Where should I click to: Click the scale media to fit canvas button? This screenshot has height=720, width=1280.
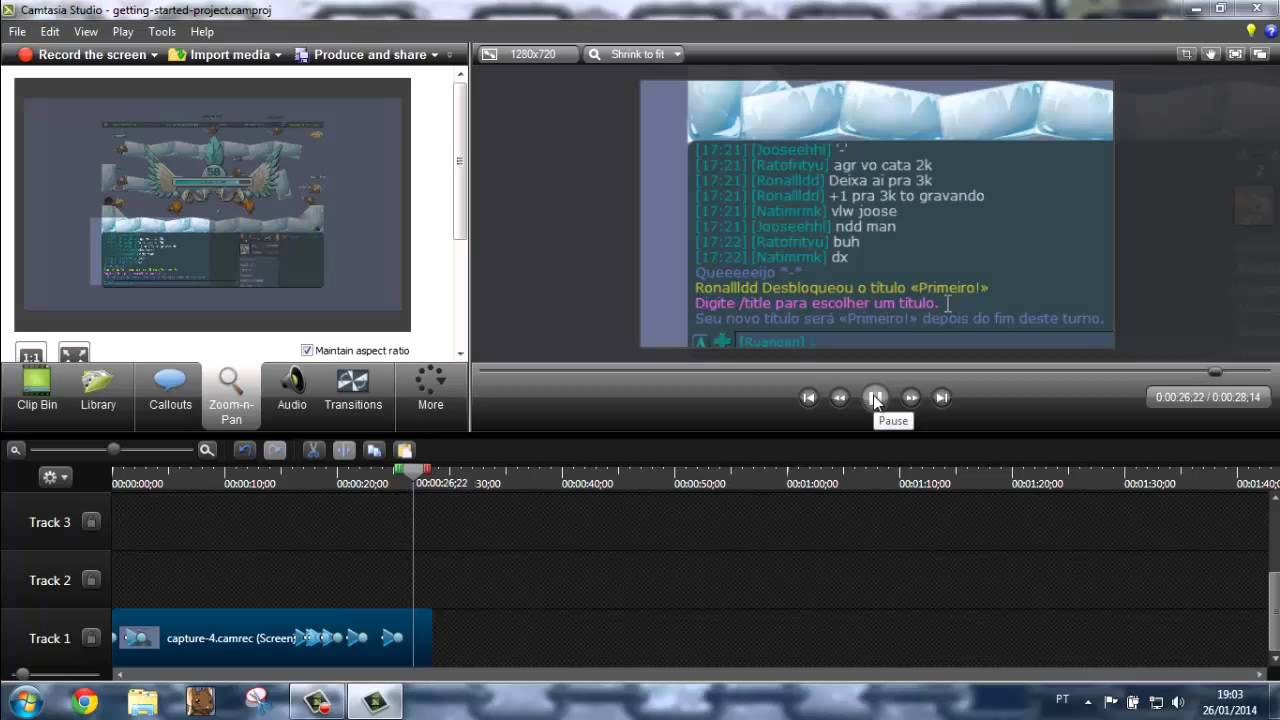coord(74,355)
